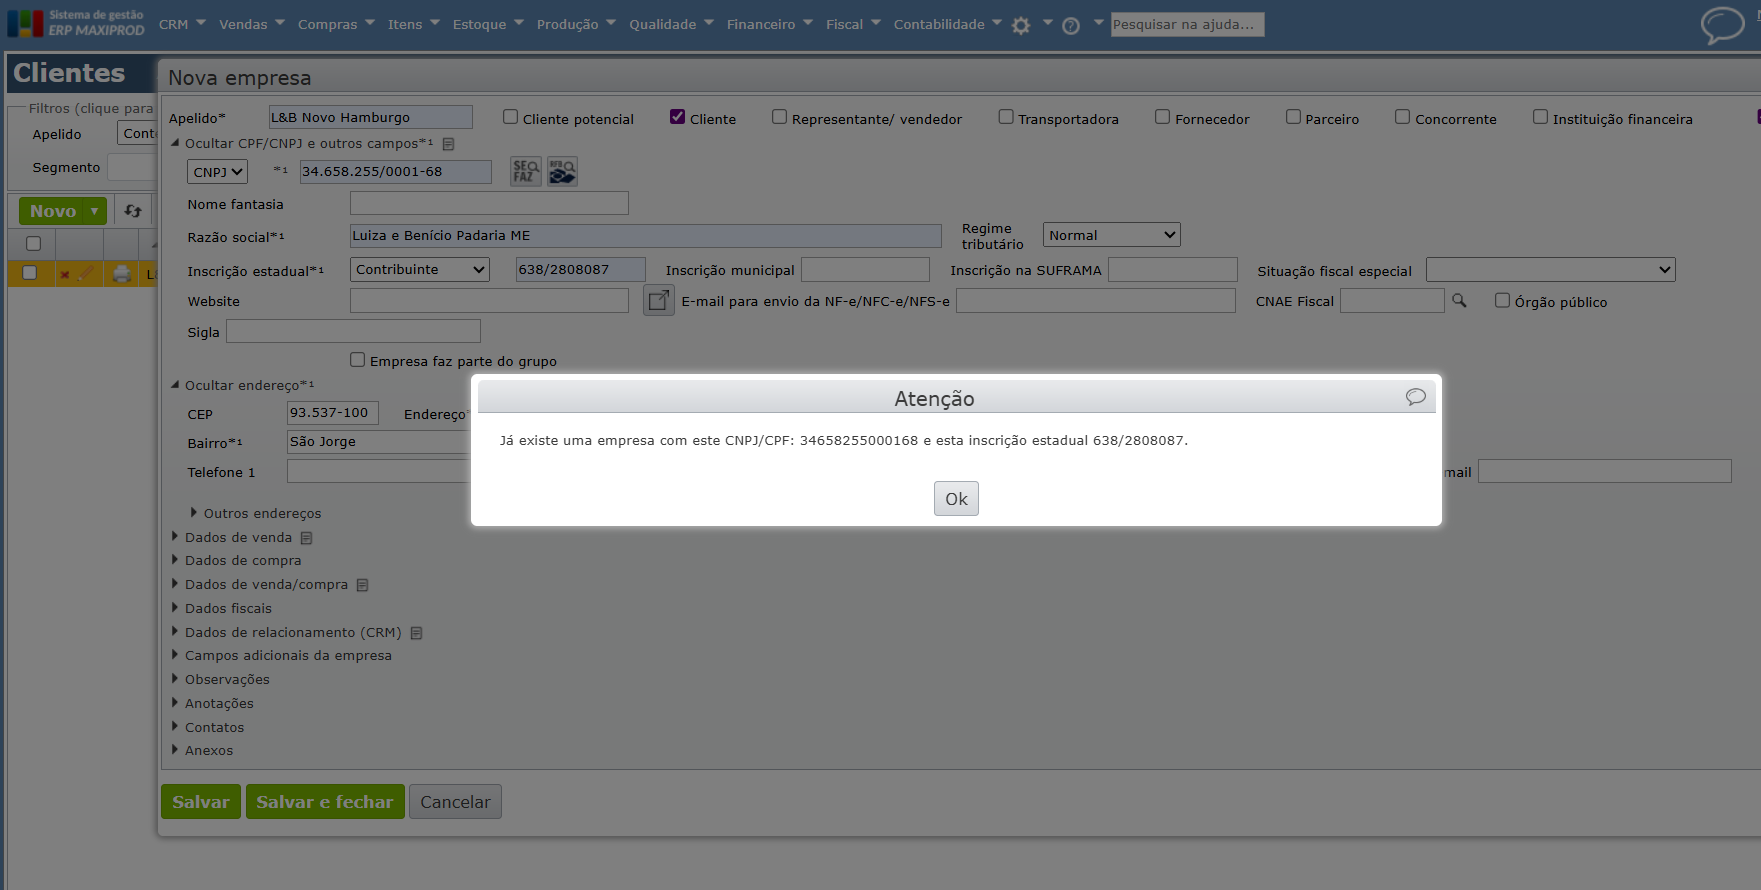Click the Salvar button
1761x890 pixels.
pyautogui.click(x=201, y=802)
